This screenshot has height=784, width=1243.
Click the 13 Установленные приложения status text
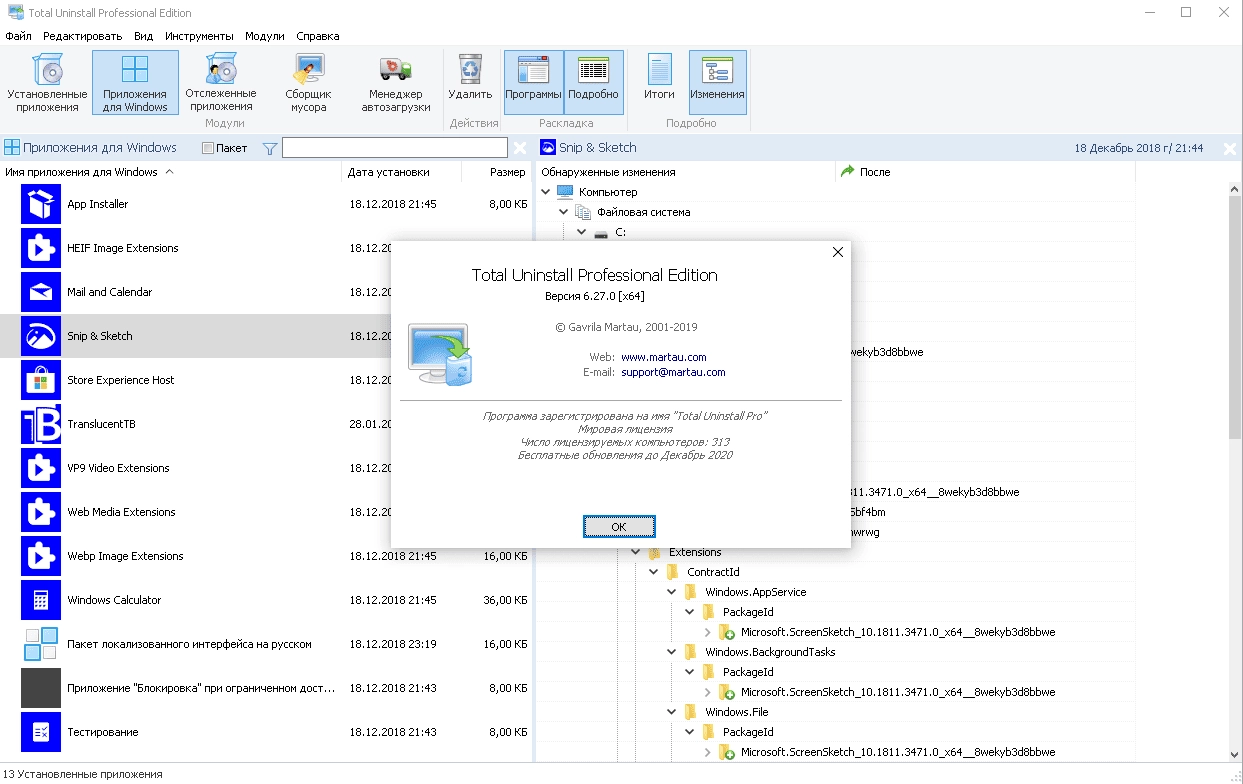point(83,774)
